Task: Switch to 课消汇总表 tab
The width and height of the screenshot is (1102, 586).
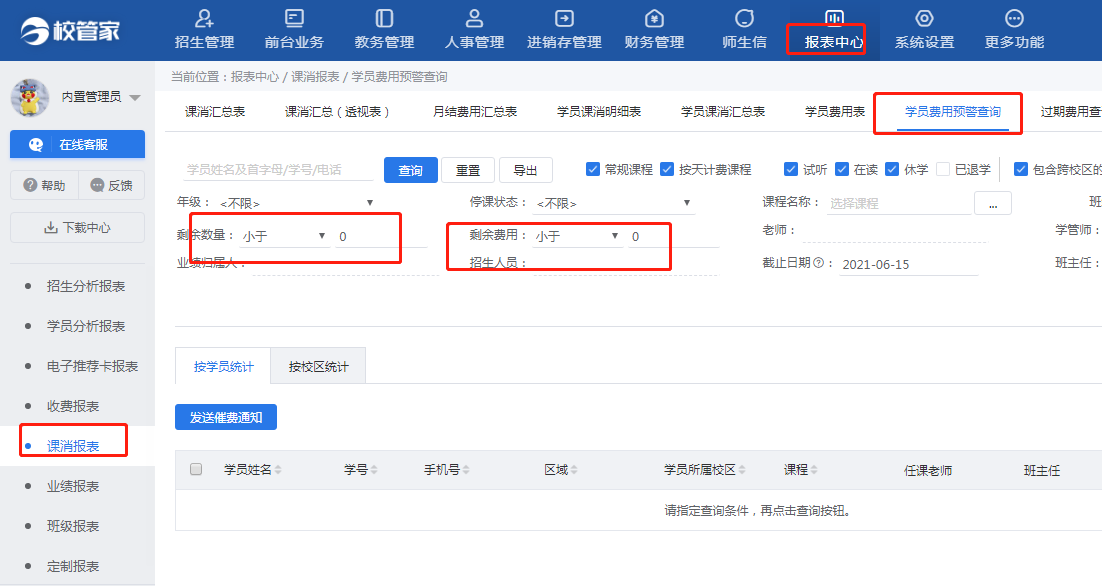Action: [x=215, y=112]
